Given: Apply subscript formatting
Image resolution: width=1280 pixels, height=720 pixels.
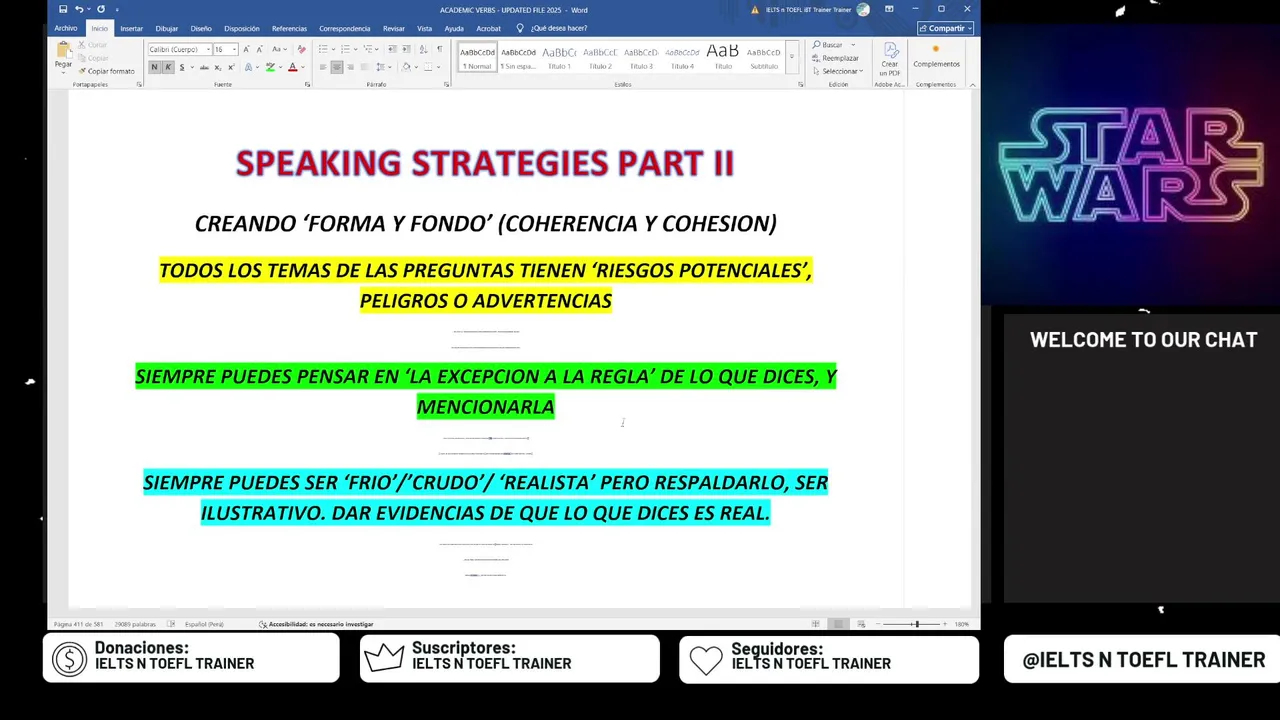Looking at the screenshot, I should 218,67.
